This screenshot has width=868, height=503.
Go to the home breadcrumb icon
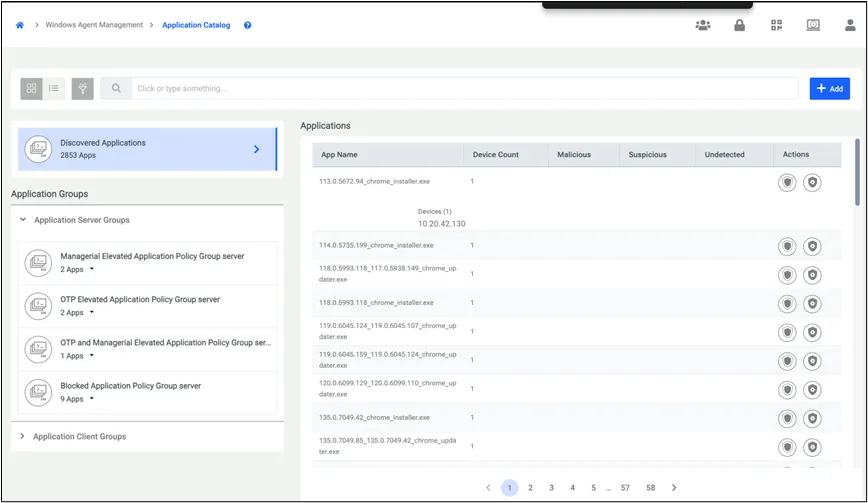pos(20,25)
